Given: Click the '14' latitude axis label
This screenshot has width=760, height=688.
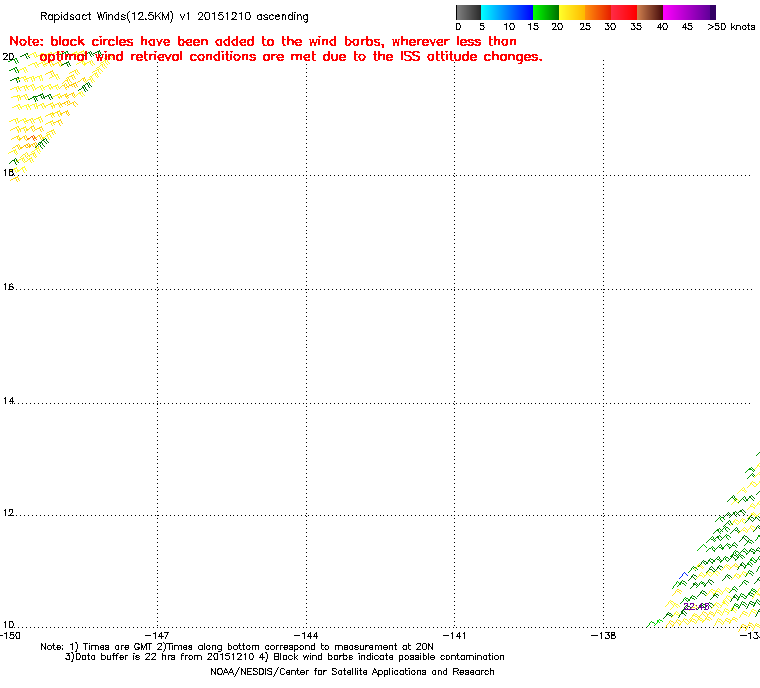Looking at the screenshot, I should coord(8,401).
